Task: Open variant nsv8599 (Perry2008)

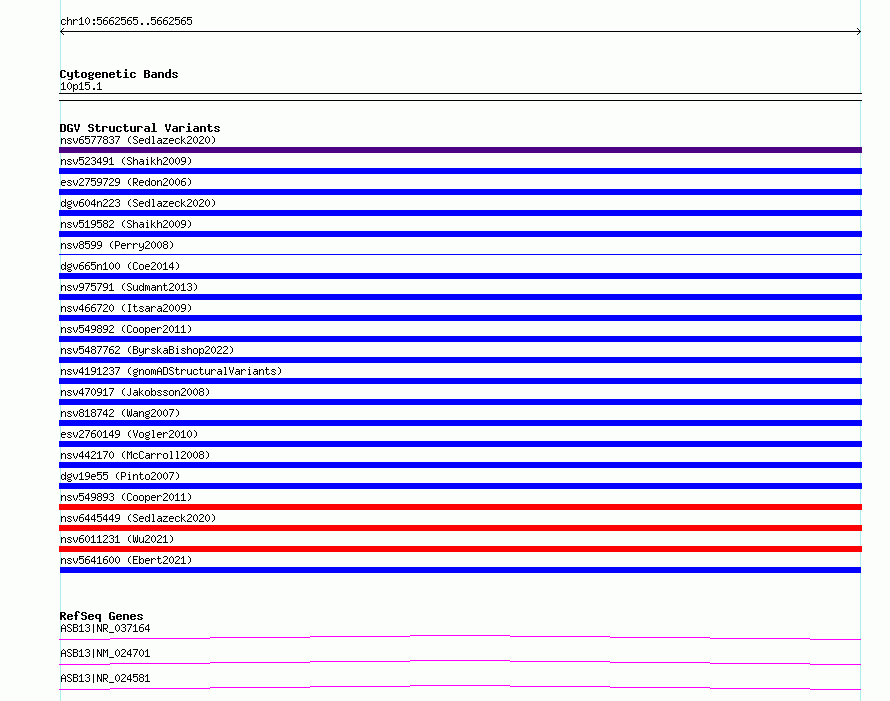Action: coord(117,245)
